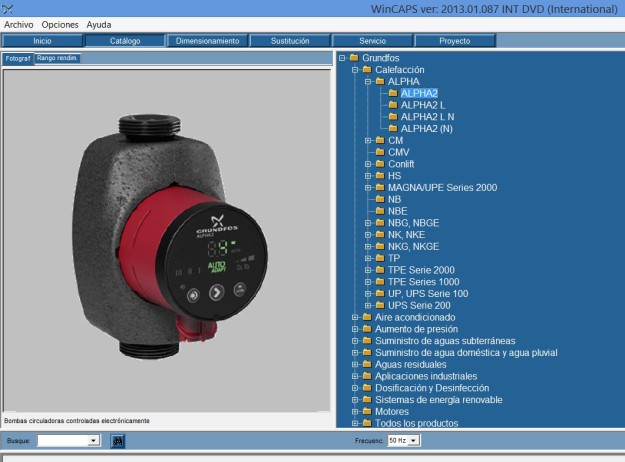625x462 pixels.
Task: Expand the MAGNA/UPE Series 2000 node
Action: [368, 187]
